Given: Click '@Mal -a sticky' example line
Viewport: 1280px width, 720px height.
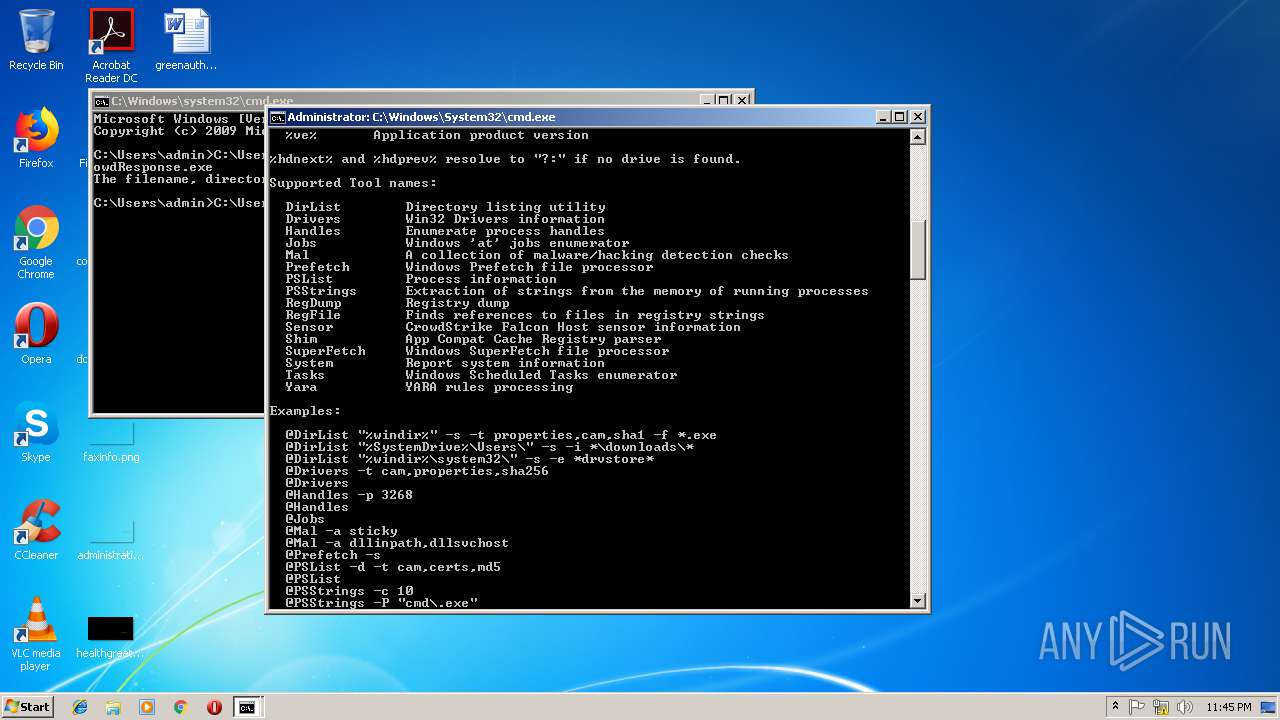Looking at the screenshot, I should [x=341, y=531].
